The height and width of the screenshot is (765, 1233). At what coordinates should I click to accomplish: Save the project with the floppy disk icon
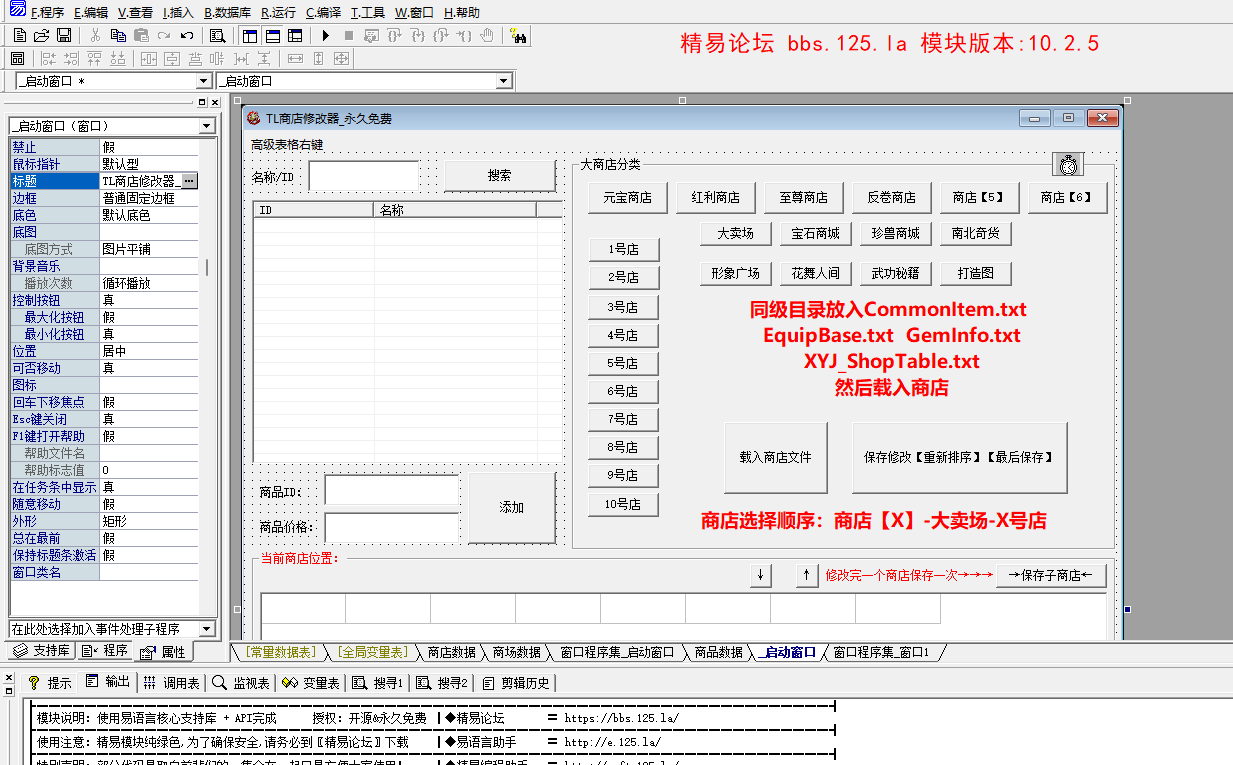tap(64, 36)
